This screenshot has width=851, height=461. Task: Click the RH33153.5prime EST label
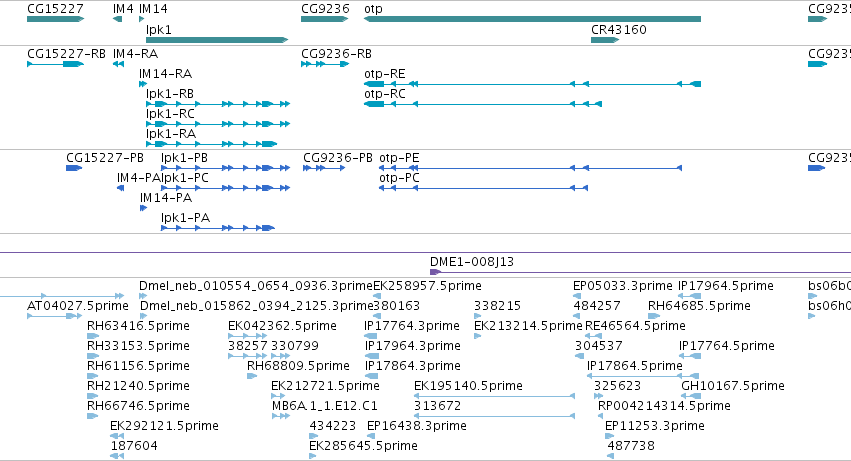(x=138, y=346)
